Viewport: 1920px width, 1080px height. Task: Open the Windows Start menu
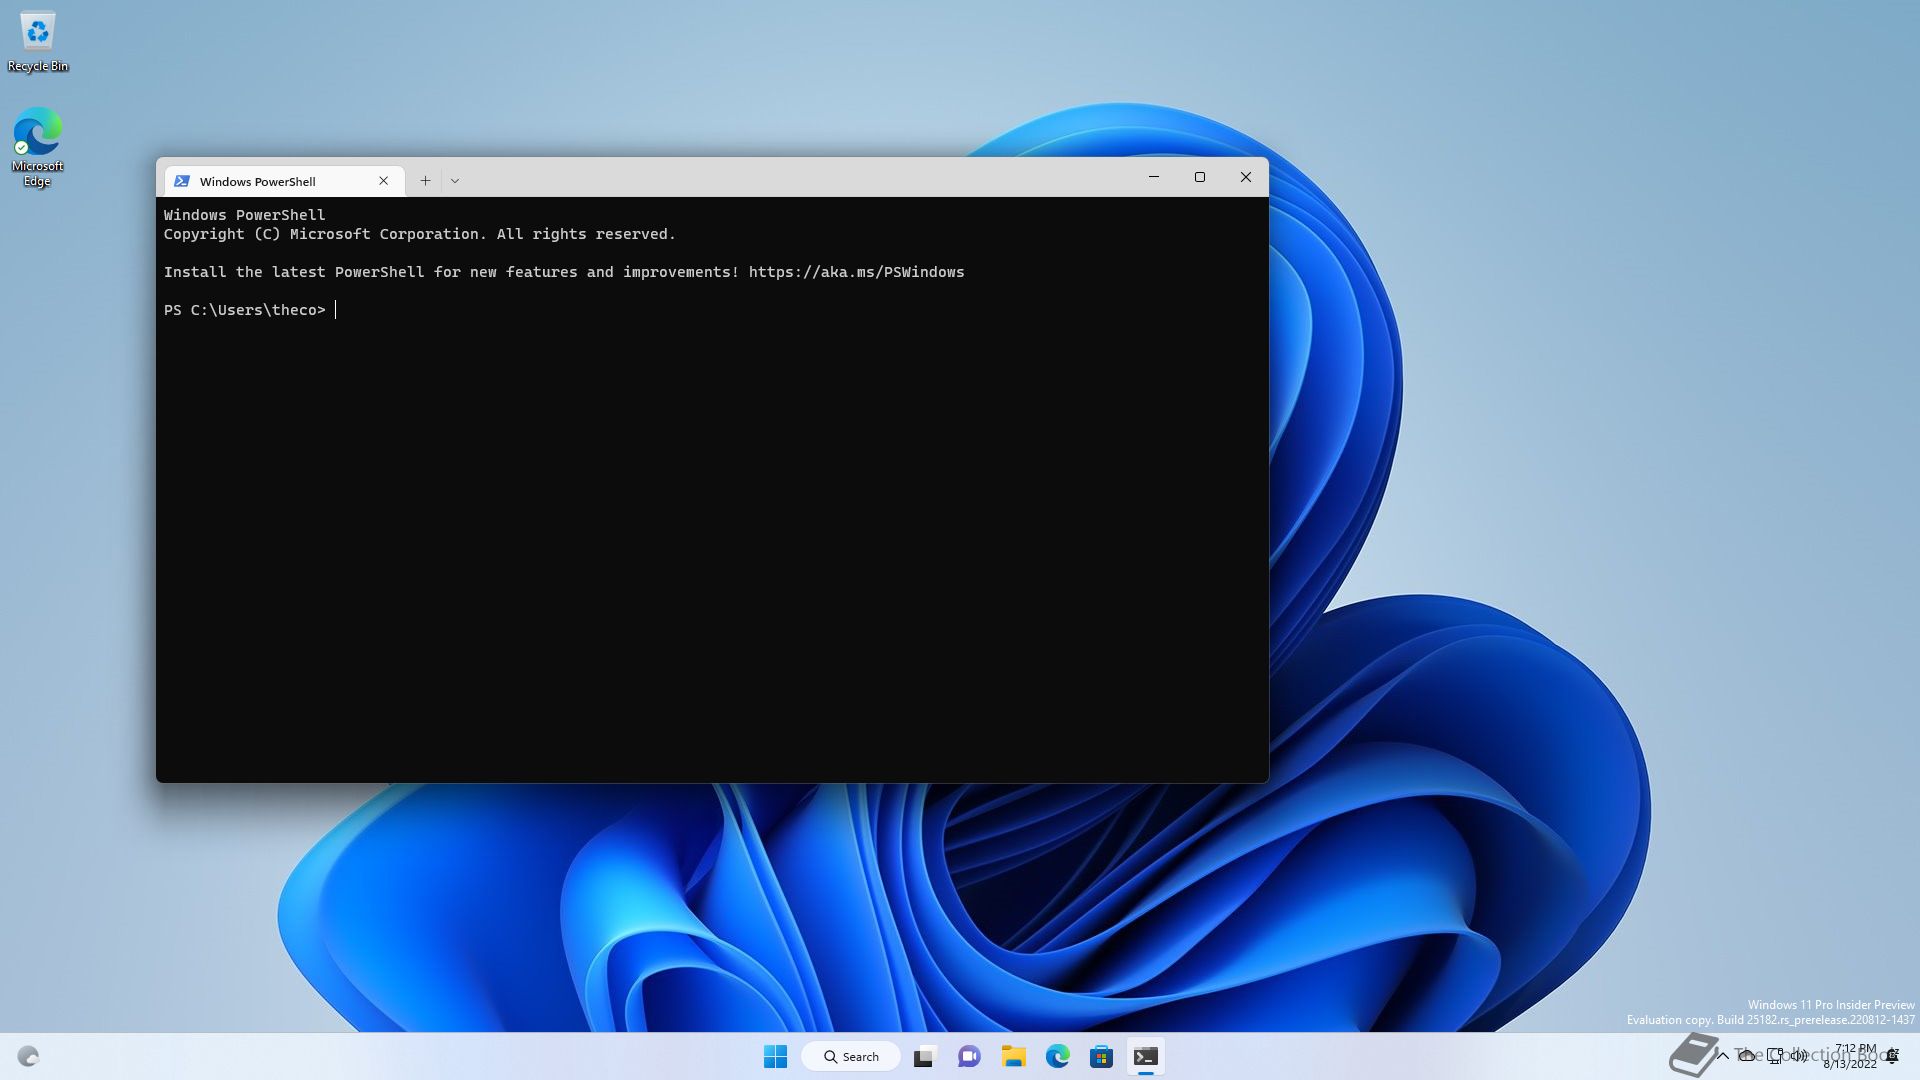point(775,1056)
